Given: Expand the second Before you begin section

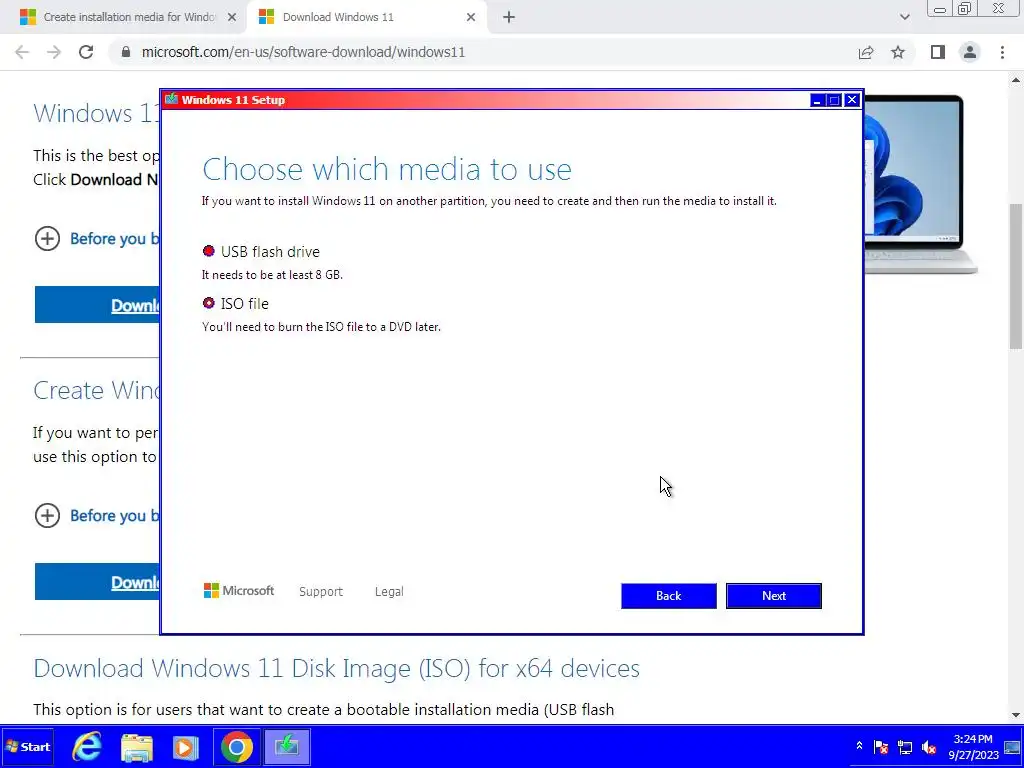Looking at the screenshot, I should 47,516.
